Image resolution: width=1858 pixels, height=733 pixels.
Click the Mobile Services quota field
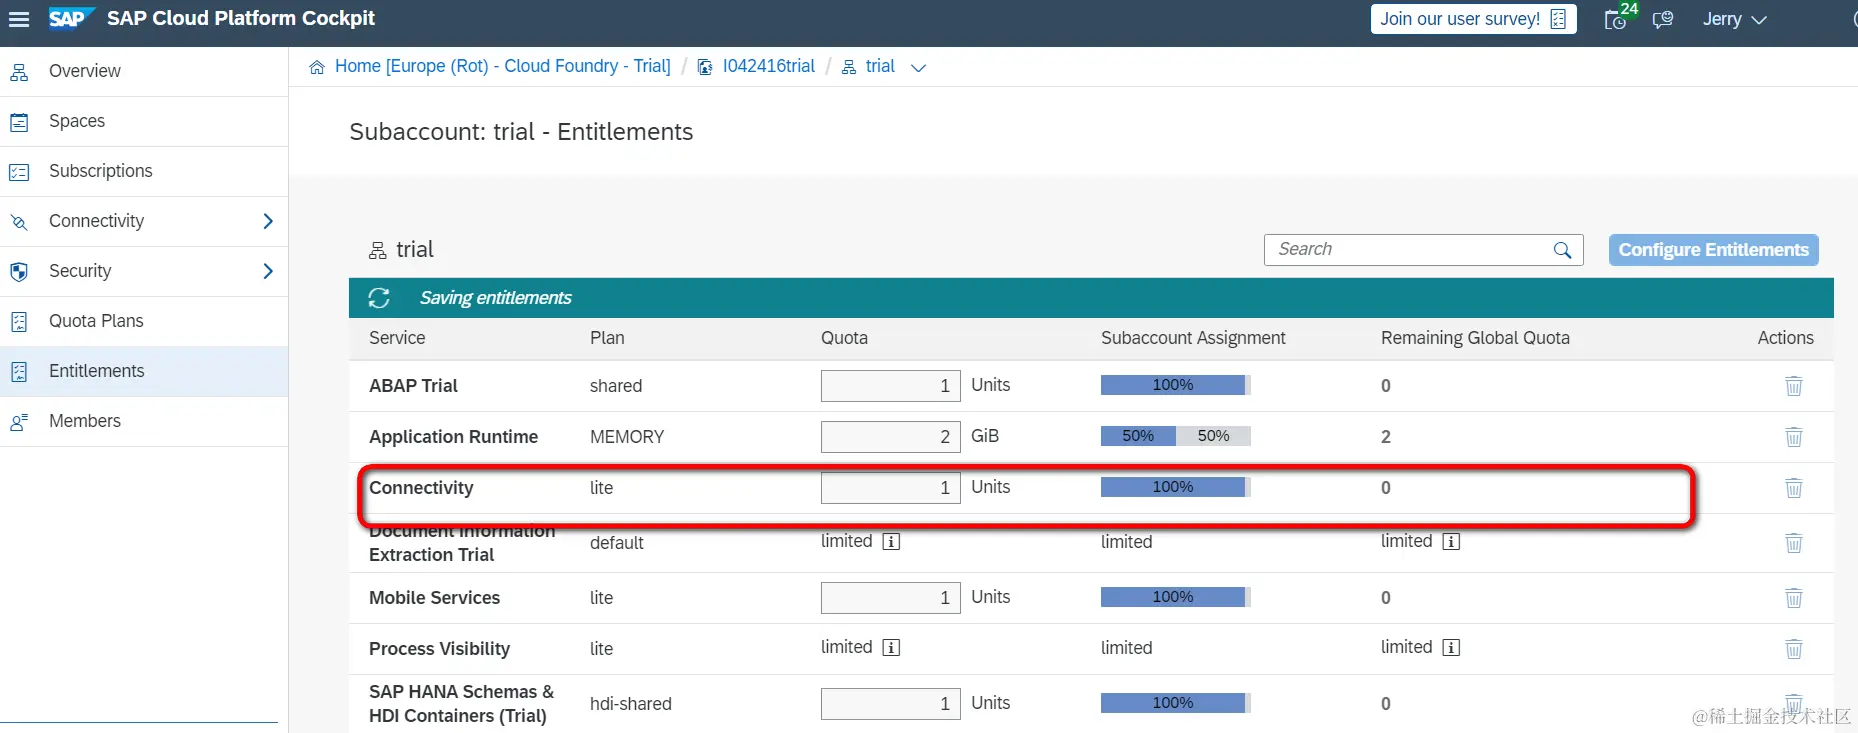click(x=890, y=598)
